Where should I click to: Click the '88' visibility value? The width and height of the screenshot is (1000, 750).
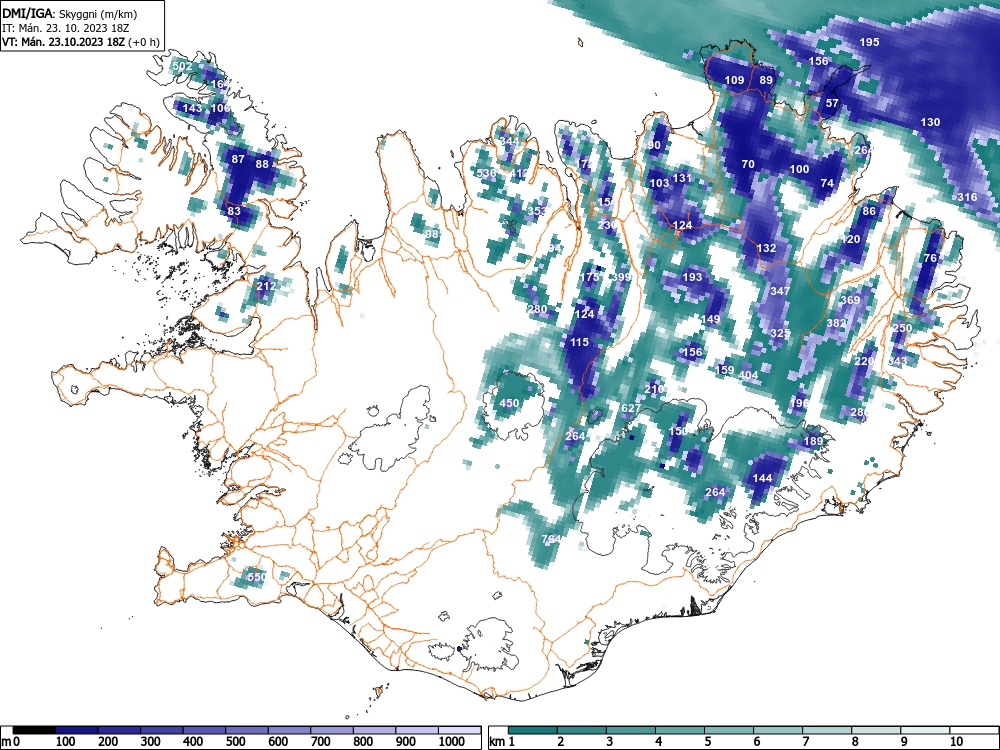click(x=262, y=164)
